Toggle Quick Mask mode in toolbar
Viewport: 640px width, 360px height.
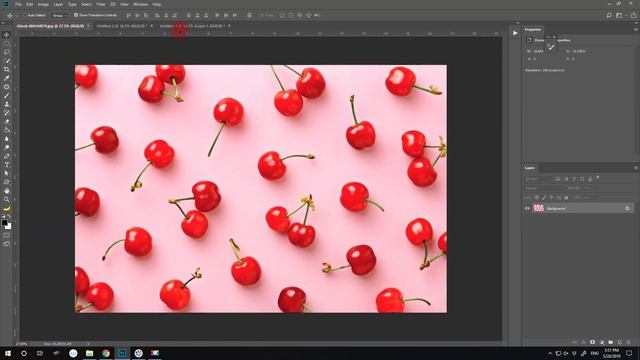click(x=7, y=235)
